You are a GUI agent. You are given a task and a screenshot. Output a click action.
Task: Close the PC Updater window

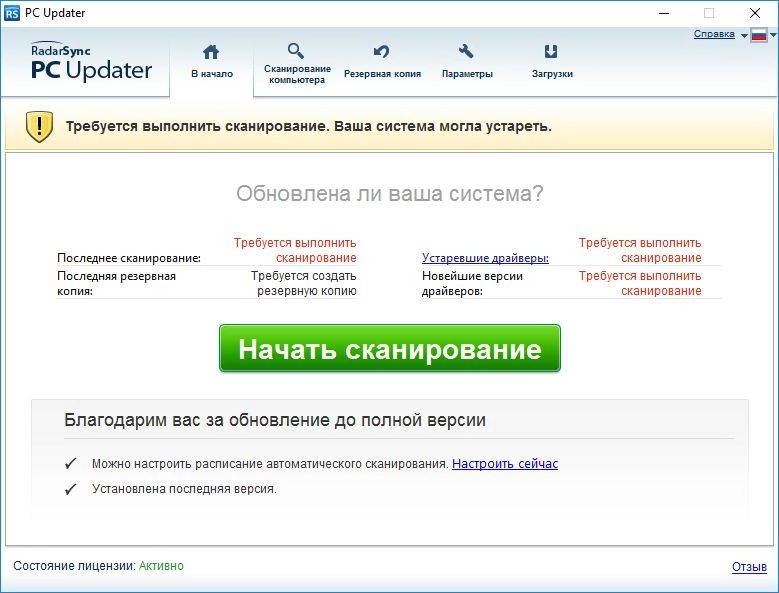point(755,13)
